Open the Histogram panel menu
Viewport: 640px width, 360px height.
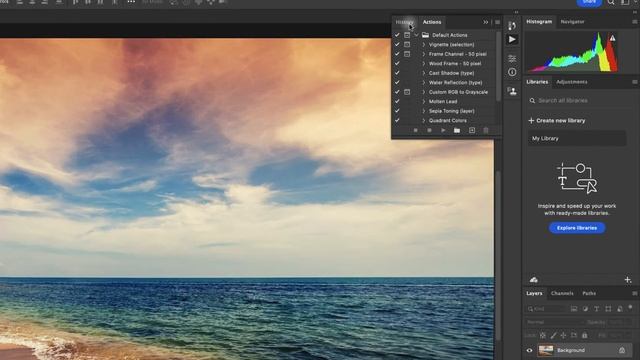tap(635, 22)
